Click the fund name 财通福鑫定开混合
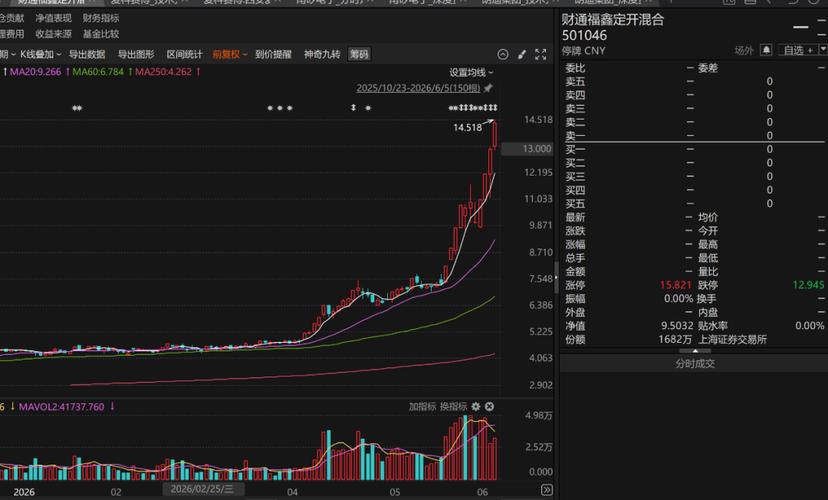The width and height of the screenshot is (828, 500). [x=613, y=20]
